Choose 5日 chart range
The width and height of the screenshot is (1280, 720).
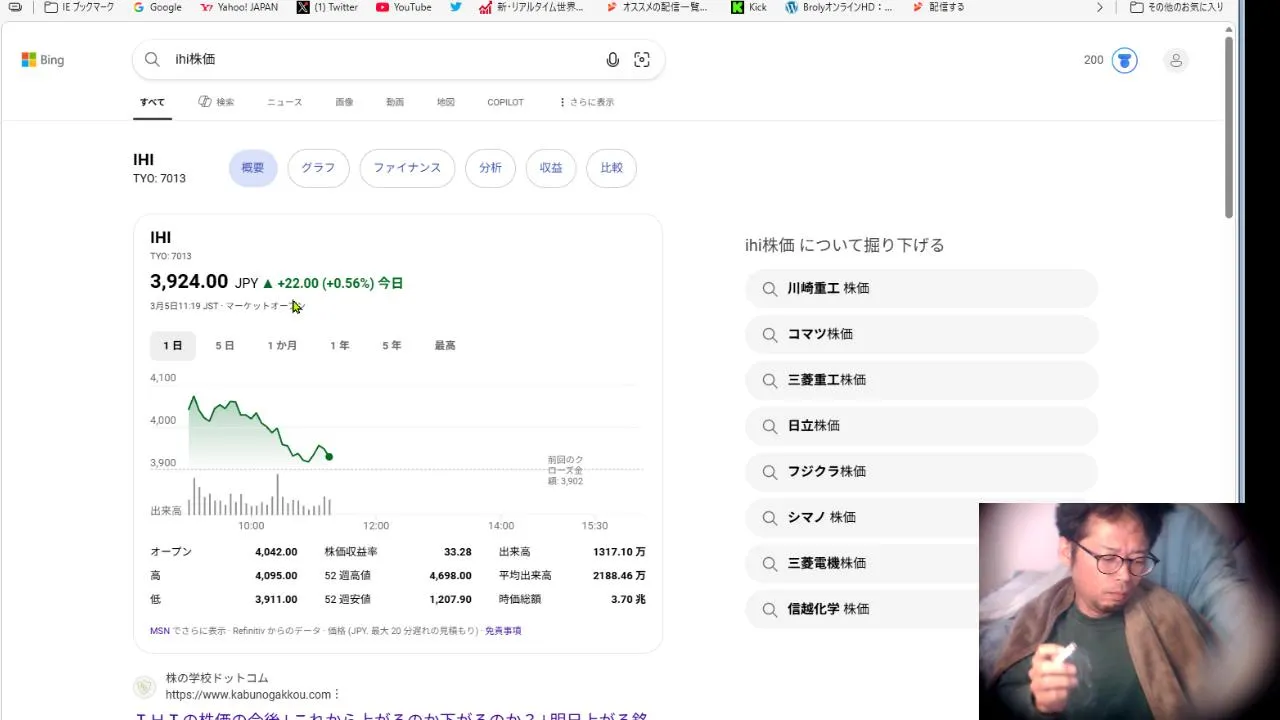pyautogui.click(x=225, y=346)
